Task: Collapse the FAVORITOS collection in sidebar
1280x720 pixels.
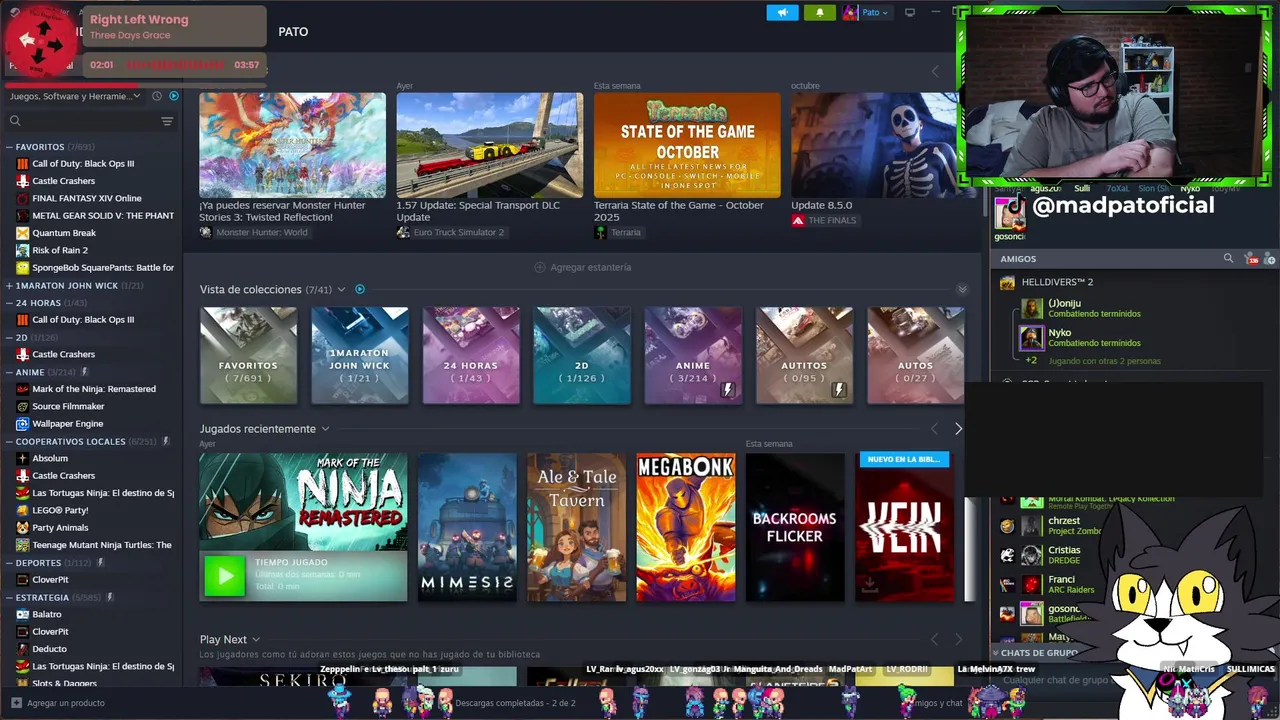Action: point(9,147)
